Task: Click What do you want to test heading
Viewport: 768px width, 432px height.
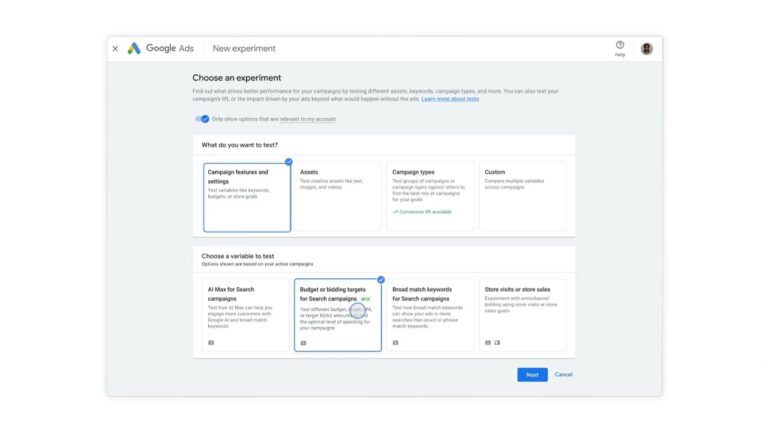Action: point(240,145)
